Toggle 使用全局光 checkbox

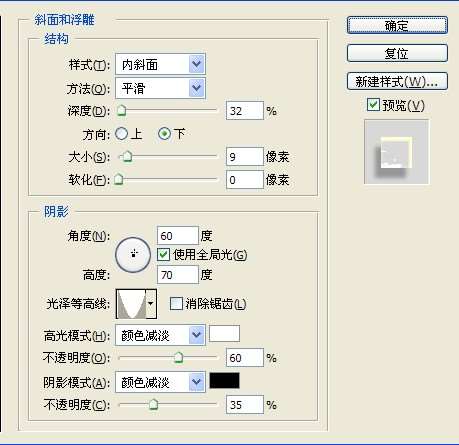[163, 255]
